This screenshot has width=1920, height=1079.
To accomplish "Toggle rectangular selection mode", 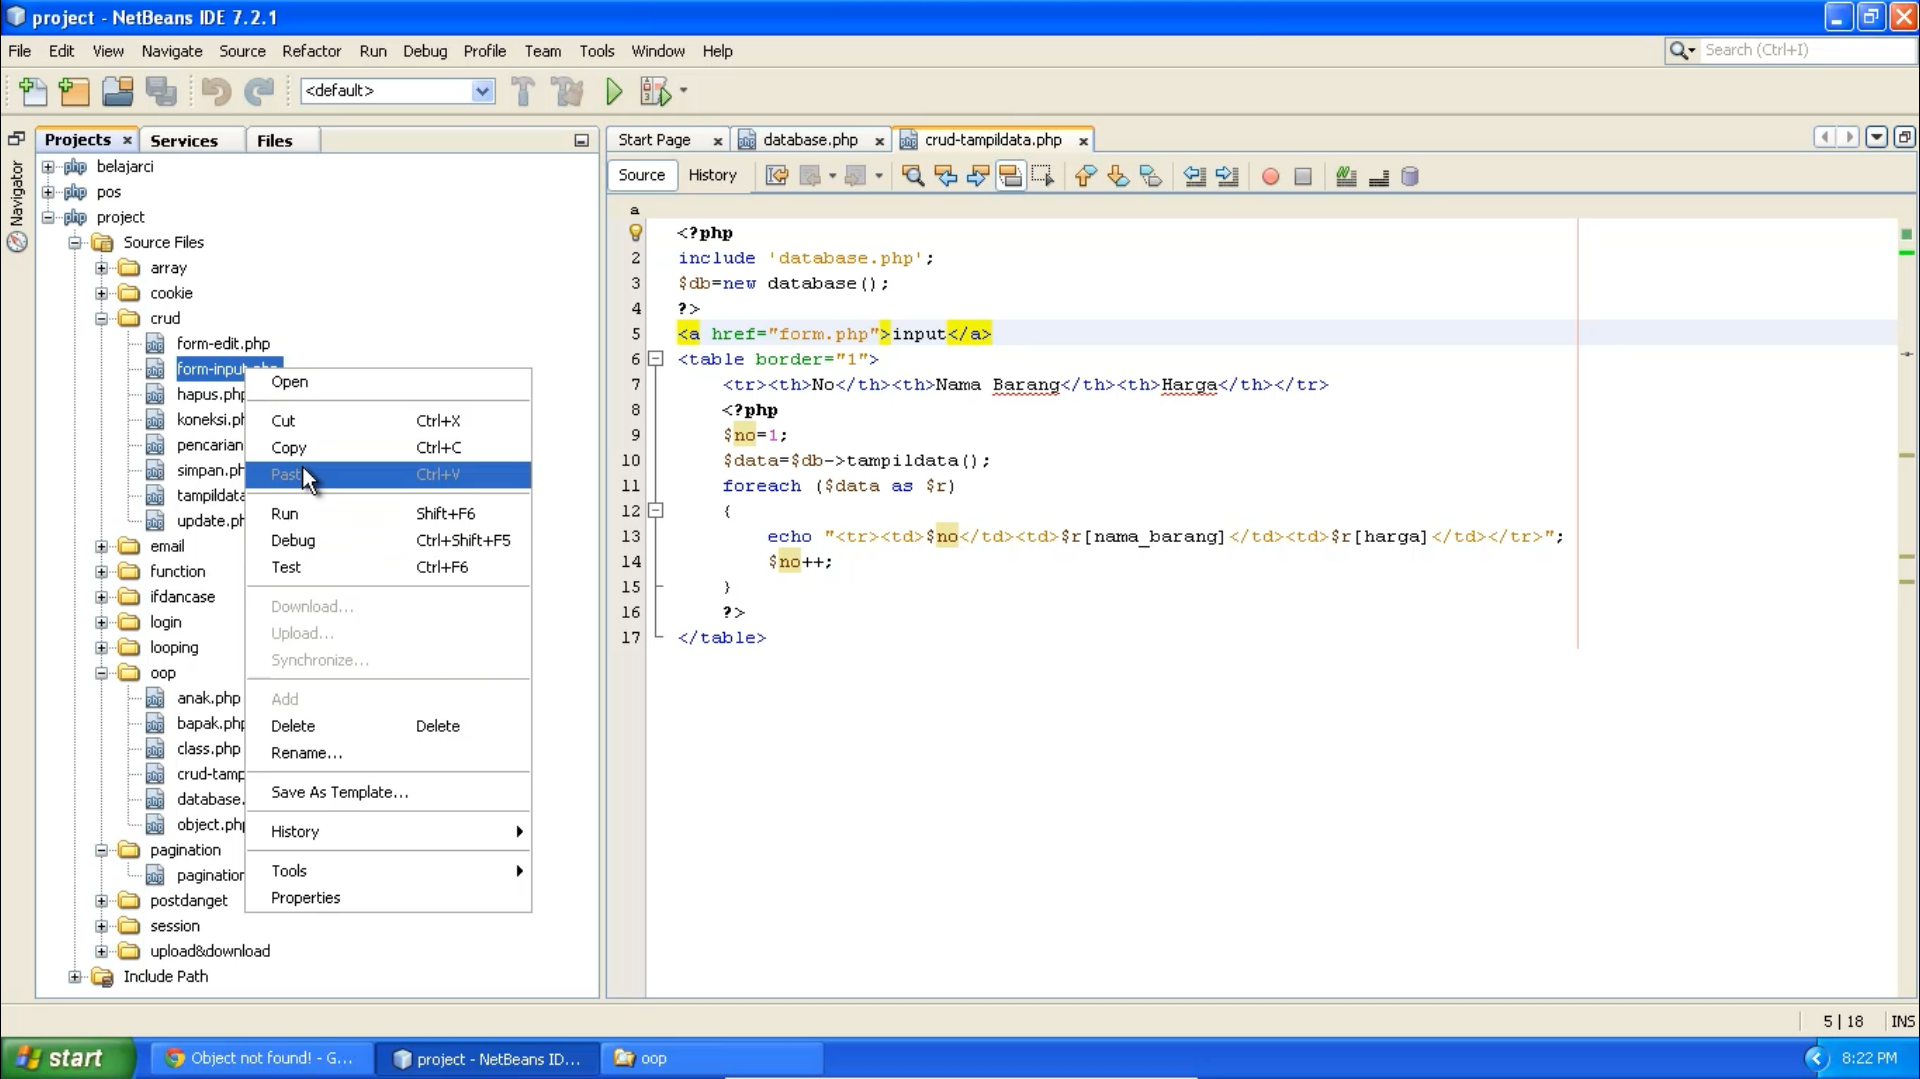I will point(1043,176).
